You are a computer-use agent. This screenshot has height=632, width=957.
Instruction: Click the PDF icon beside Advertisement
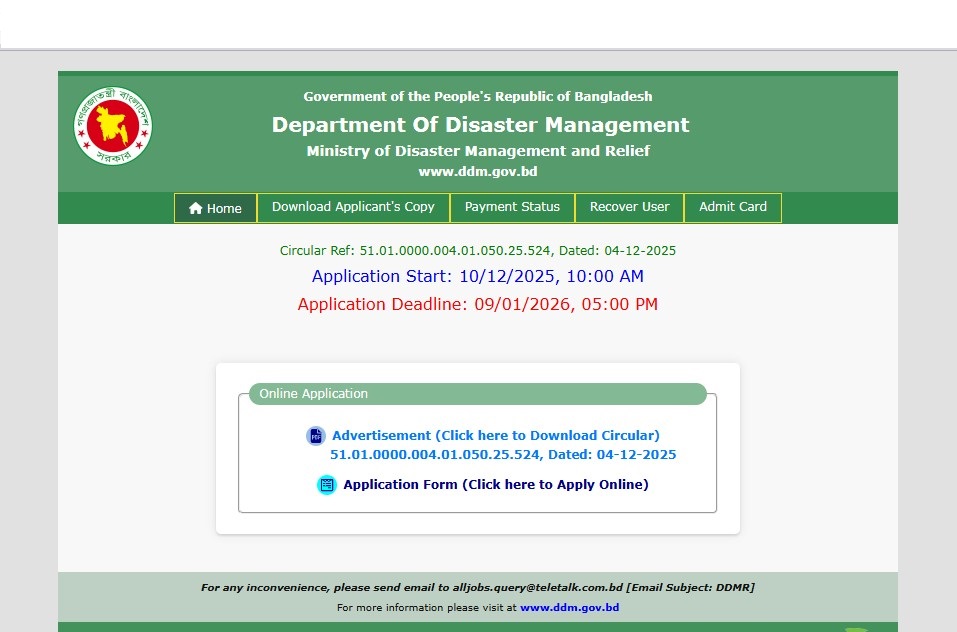point(316,436)
